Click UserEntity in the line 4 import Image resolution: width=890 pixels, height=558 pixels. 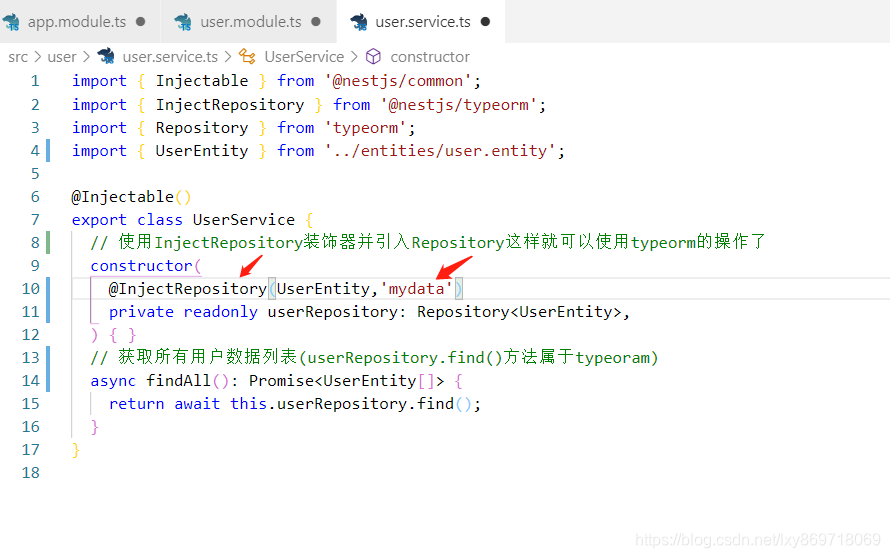point(202,151)
